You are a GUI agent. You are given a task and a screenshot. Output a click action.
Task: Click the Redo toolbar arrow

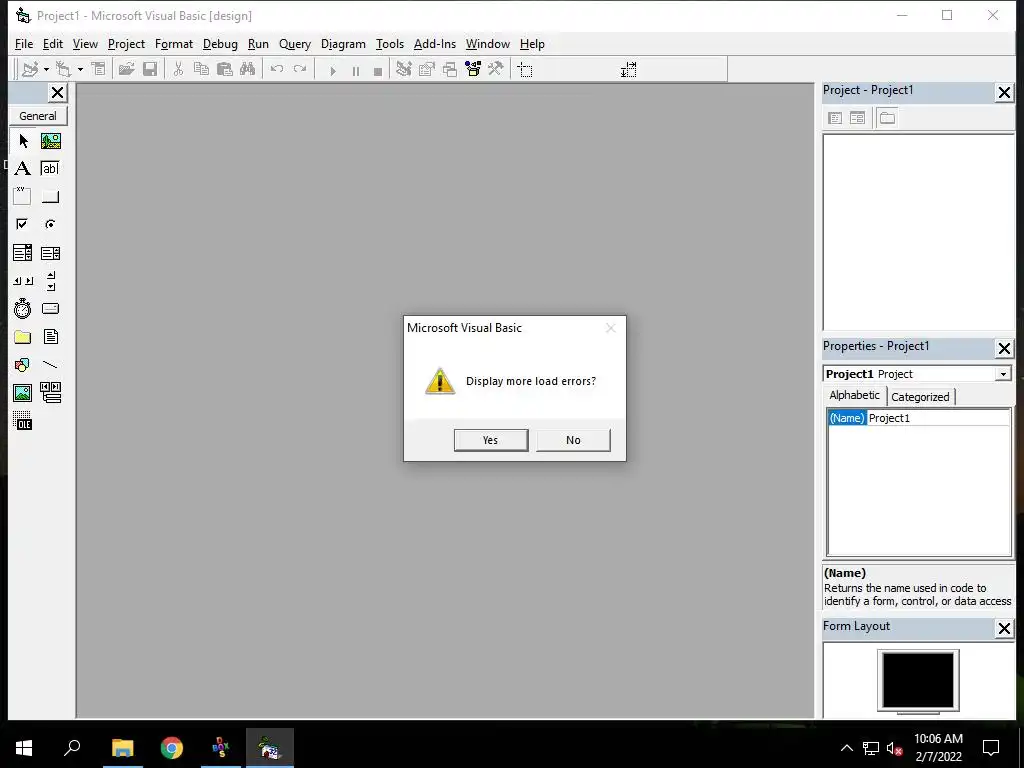pyautogui.click(x=300, y=69)
